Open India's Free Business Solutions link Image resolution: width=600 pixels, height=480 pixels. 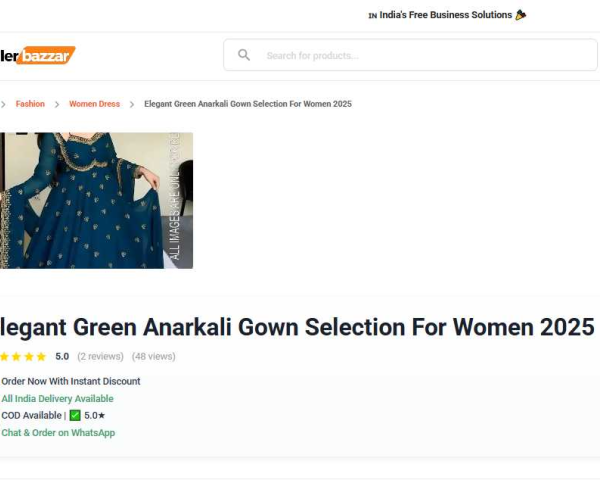tap(445, 15)
